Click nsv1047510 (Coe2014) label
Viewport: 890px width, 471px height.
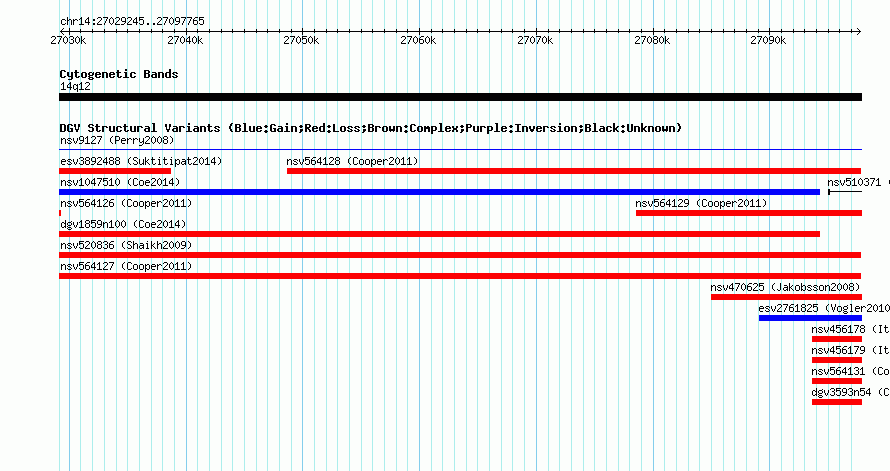click(120, 182)
